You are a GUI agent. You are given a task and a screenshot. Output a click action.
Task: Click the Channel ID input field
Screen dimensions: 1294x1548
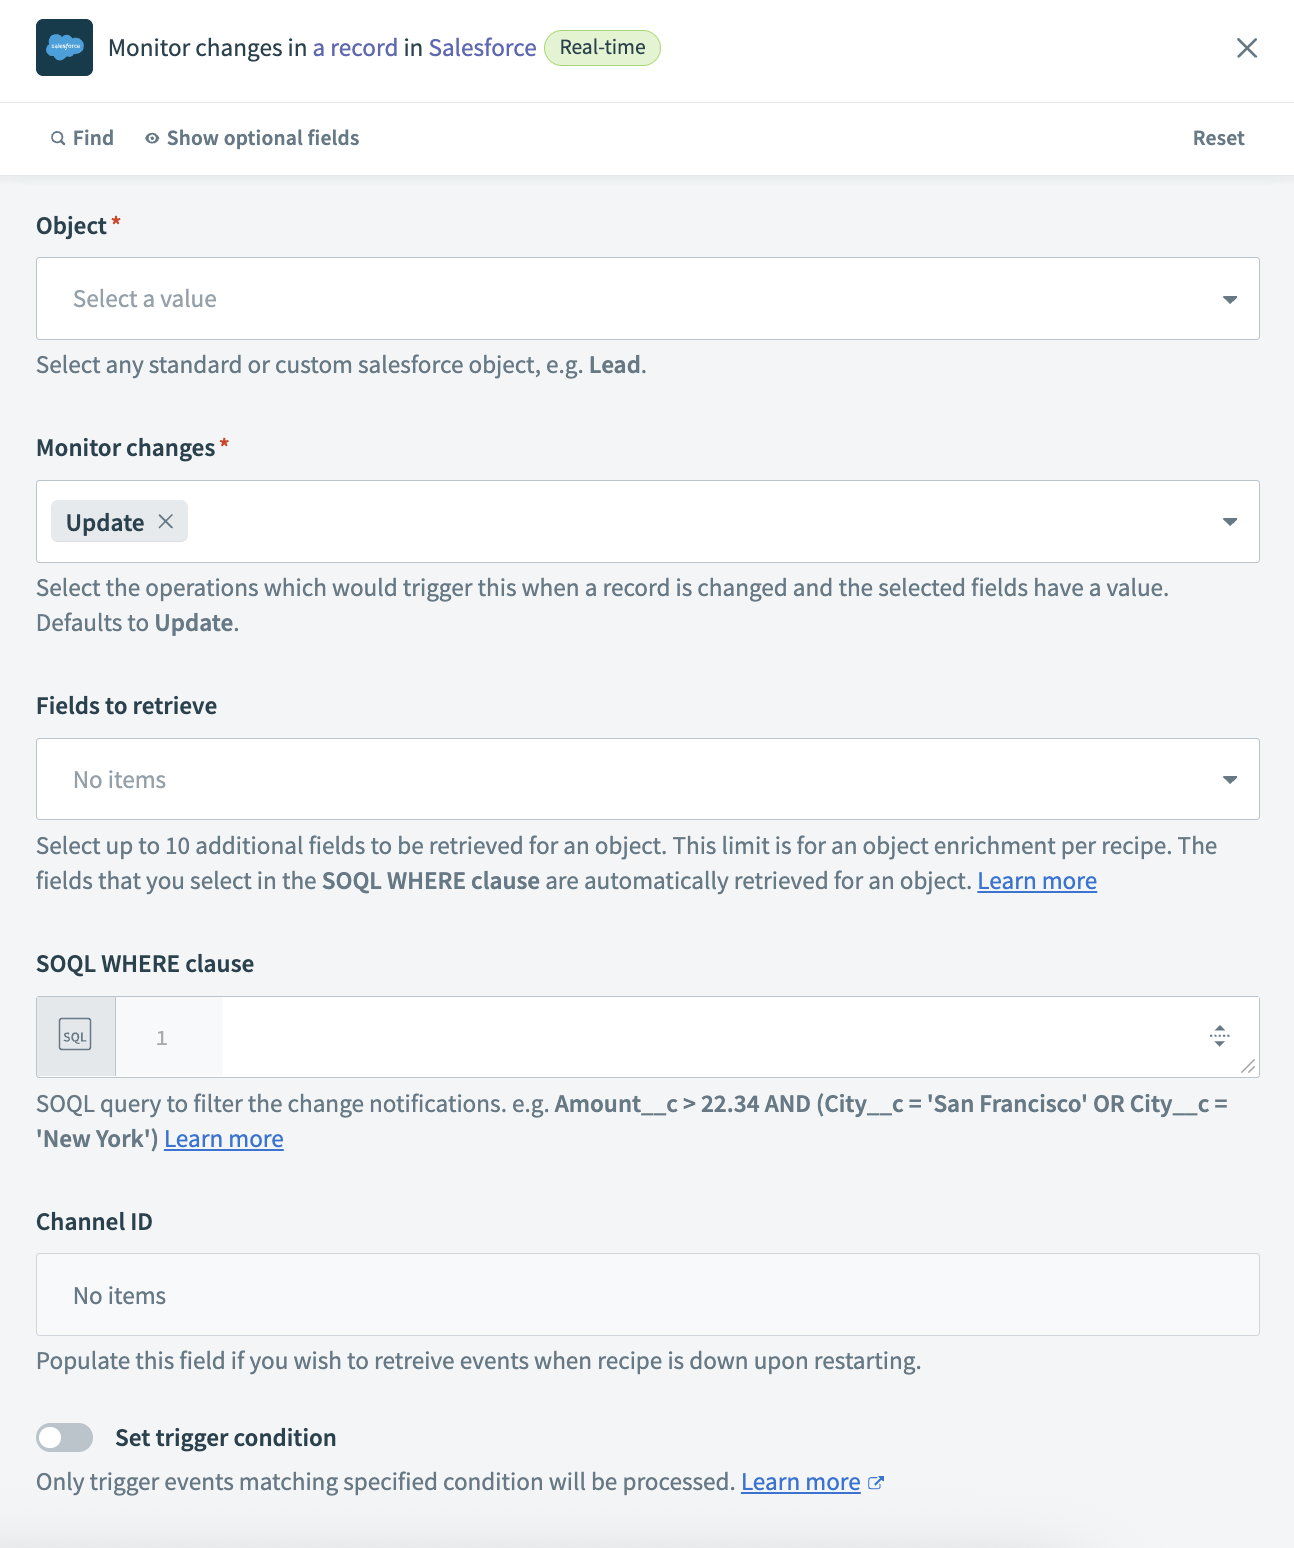pos(647,1295)
